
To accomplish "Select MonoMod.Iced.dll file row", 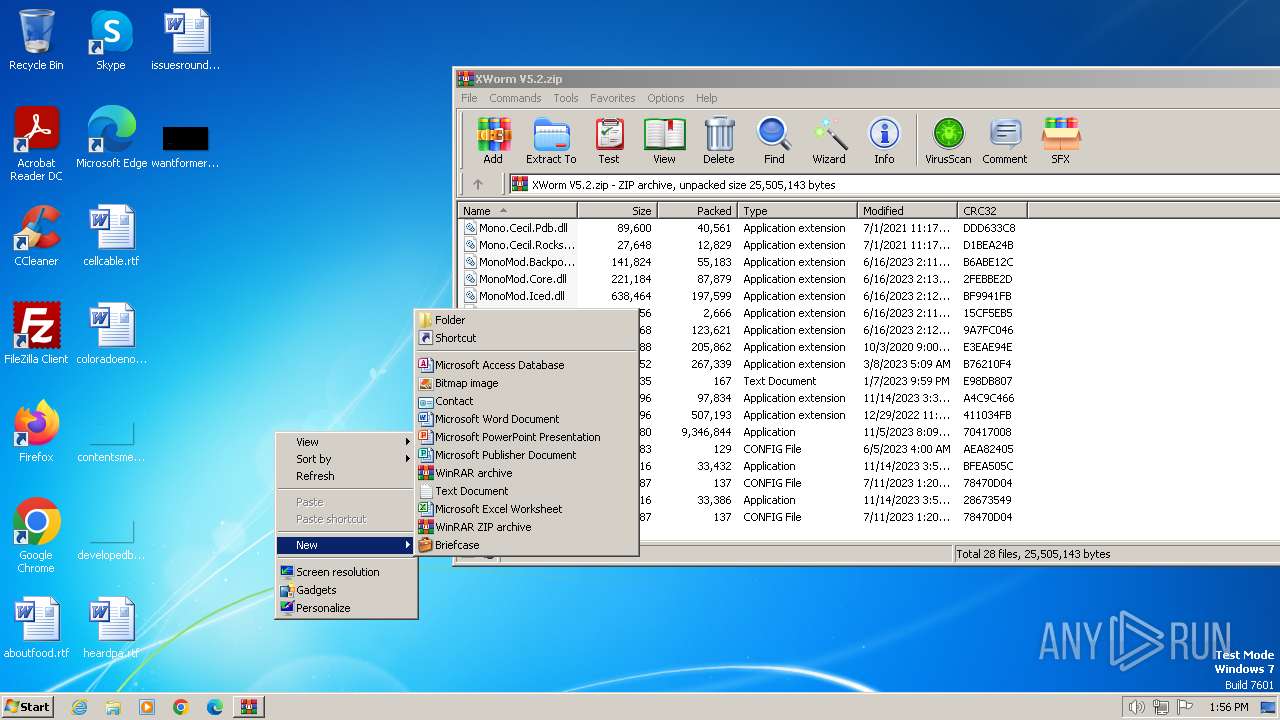I will point(742,296).
